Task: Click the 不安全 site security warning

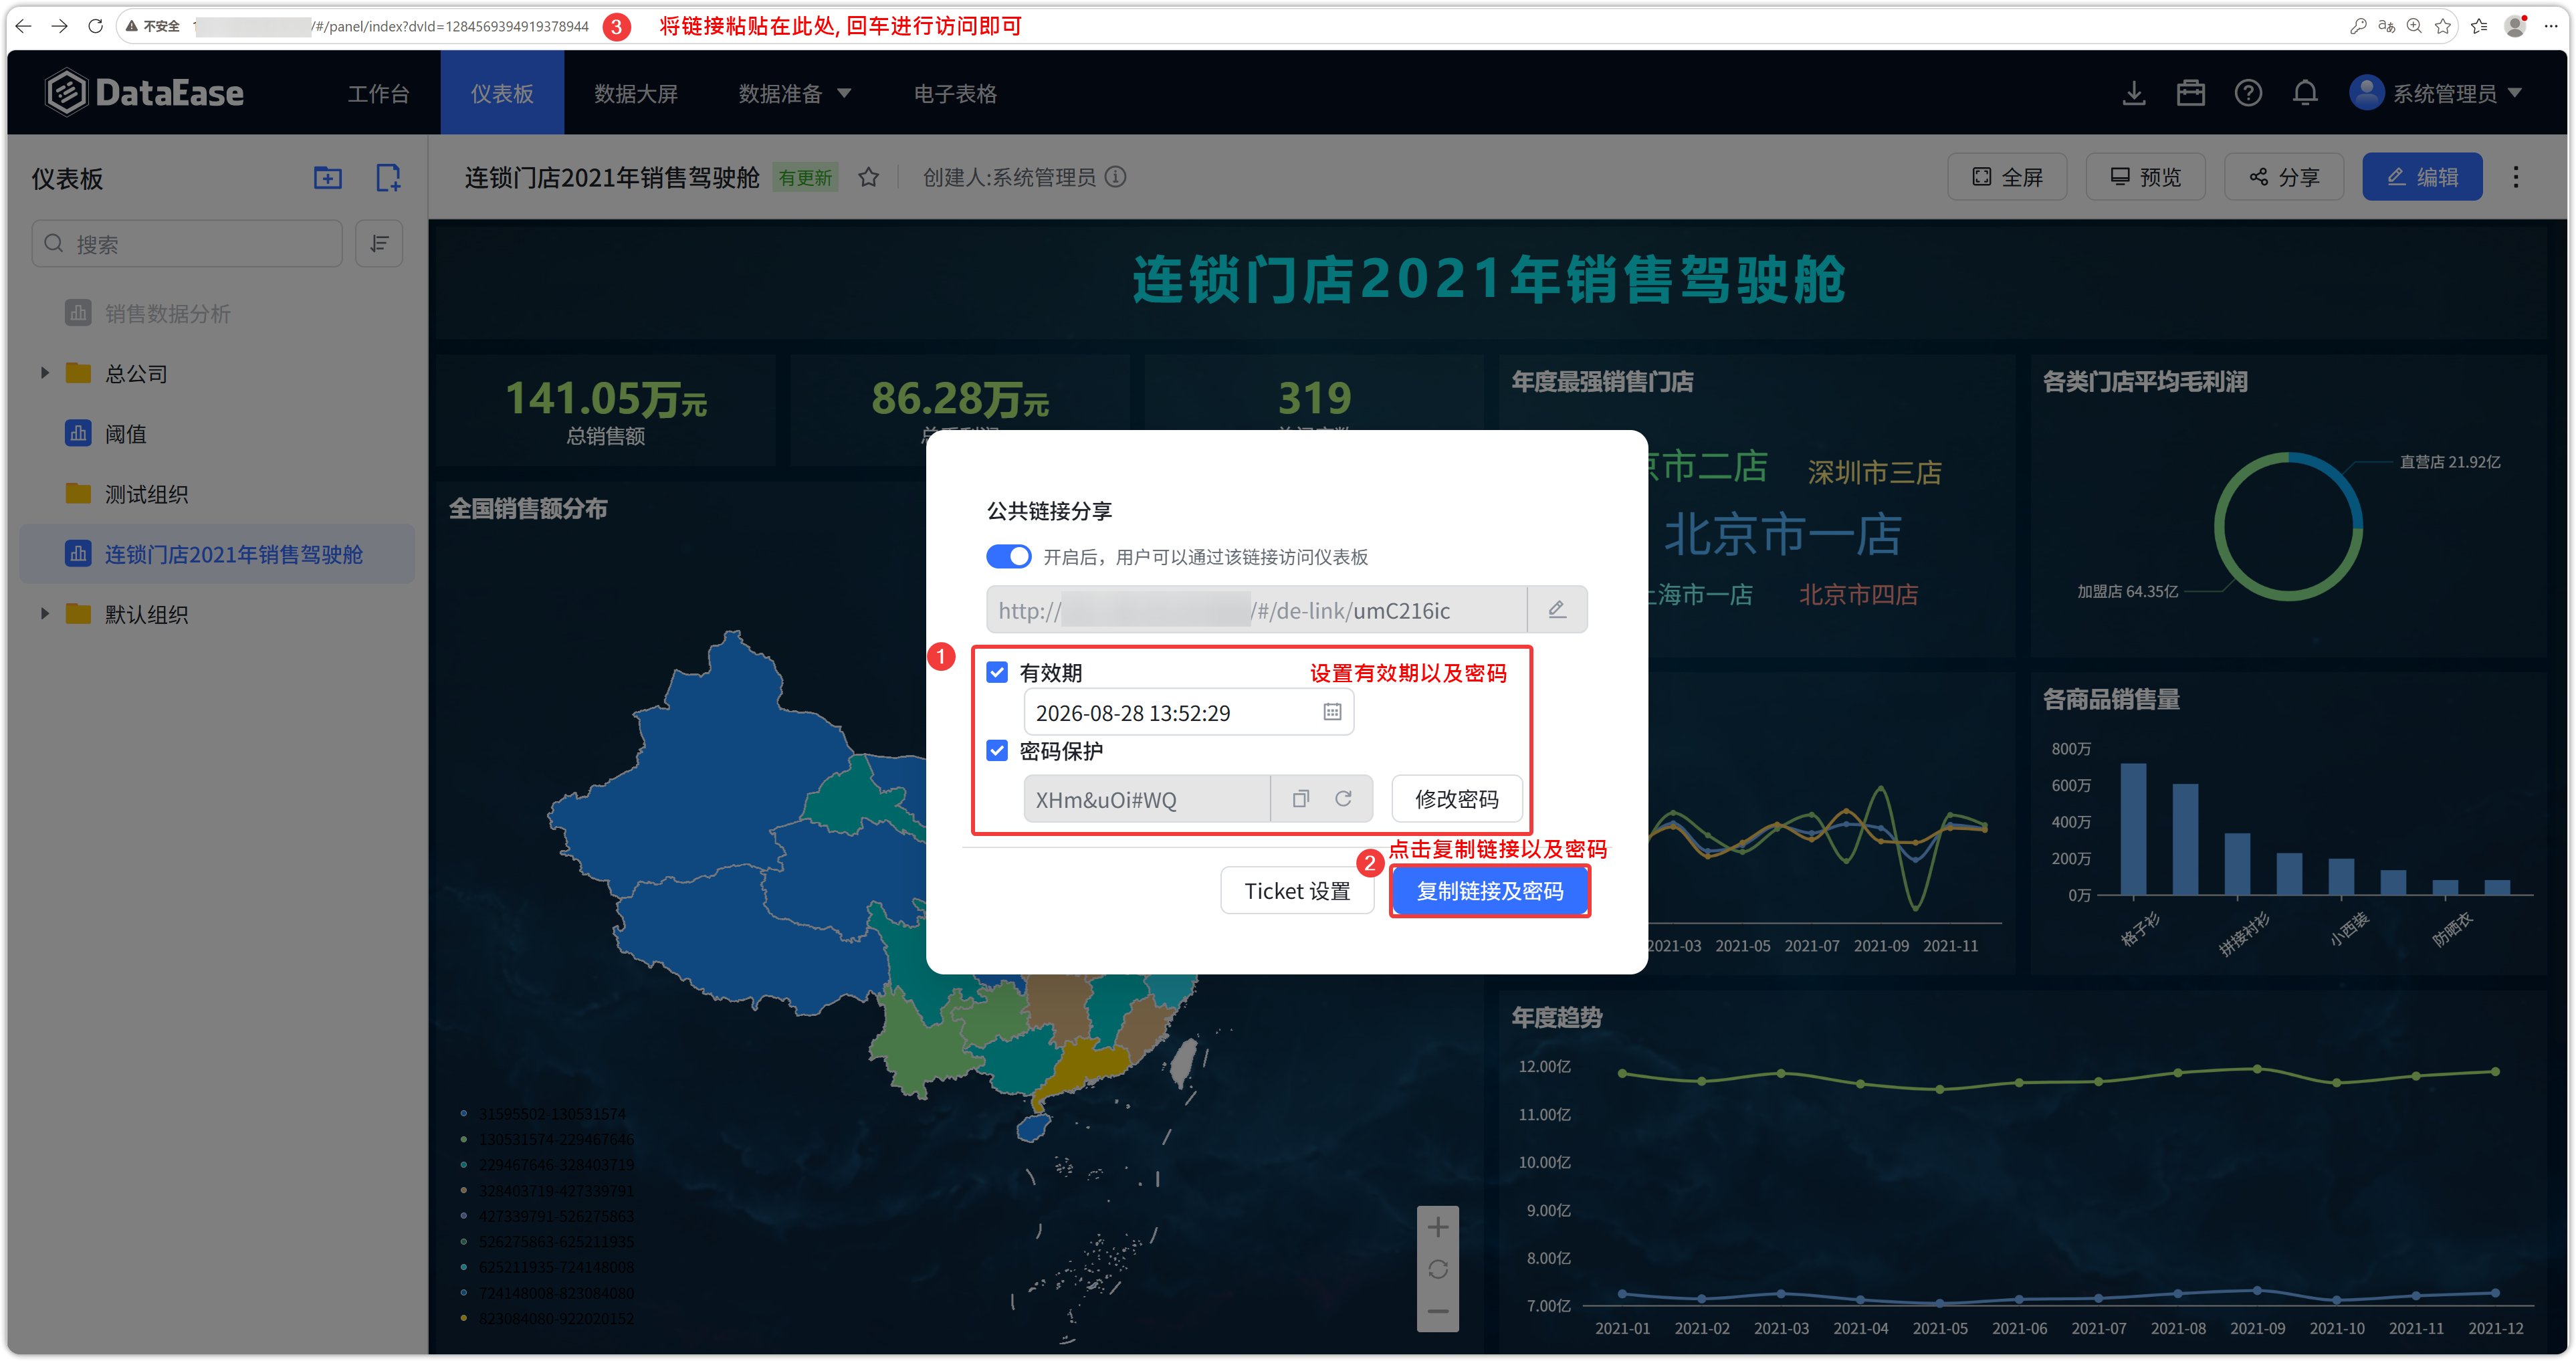Action: 153,26
